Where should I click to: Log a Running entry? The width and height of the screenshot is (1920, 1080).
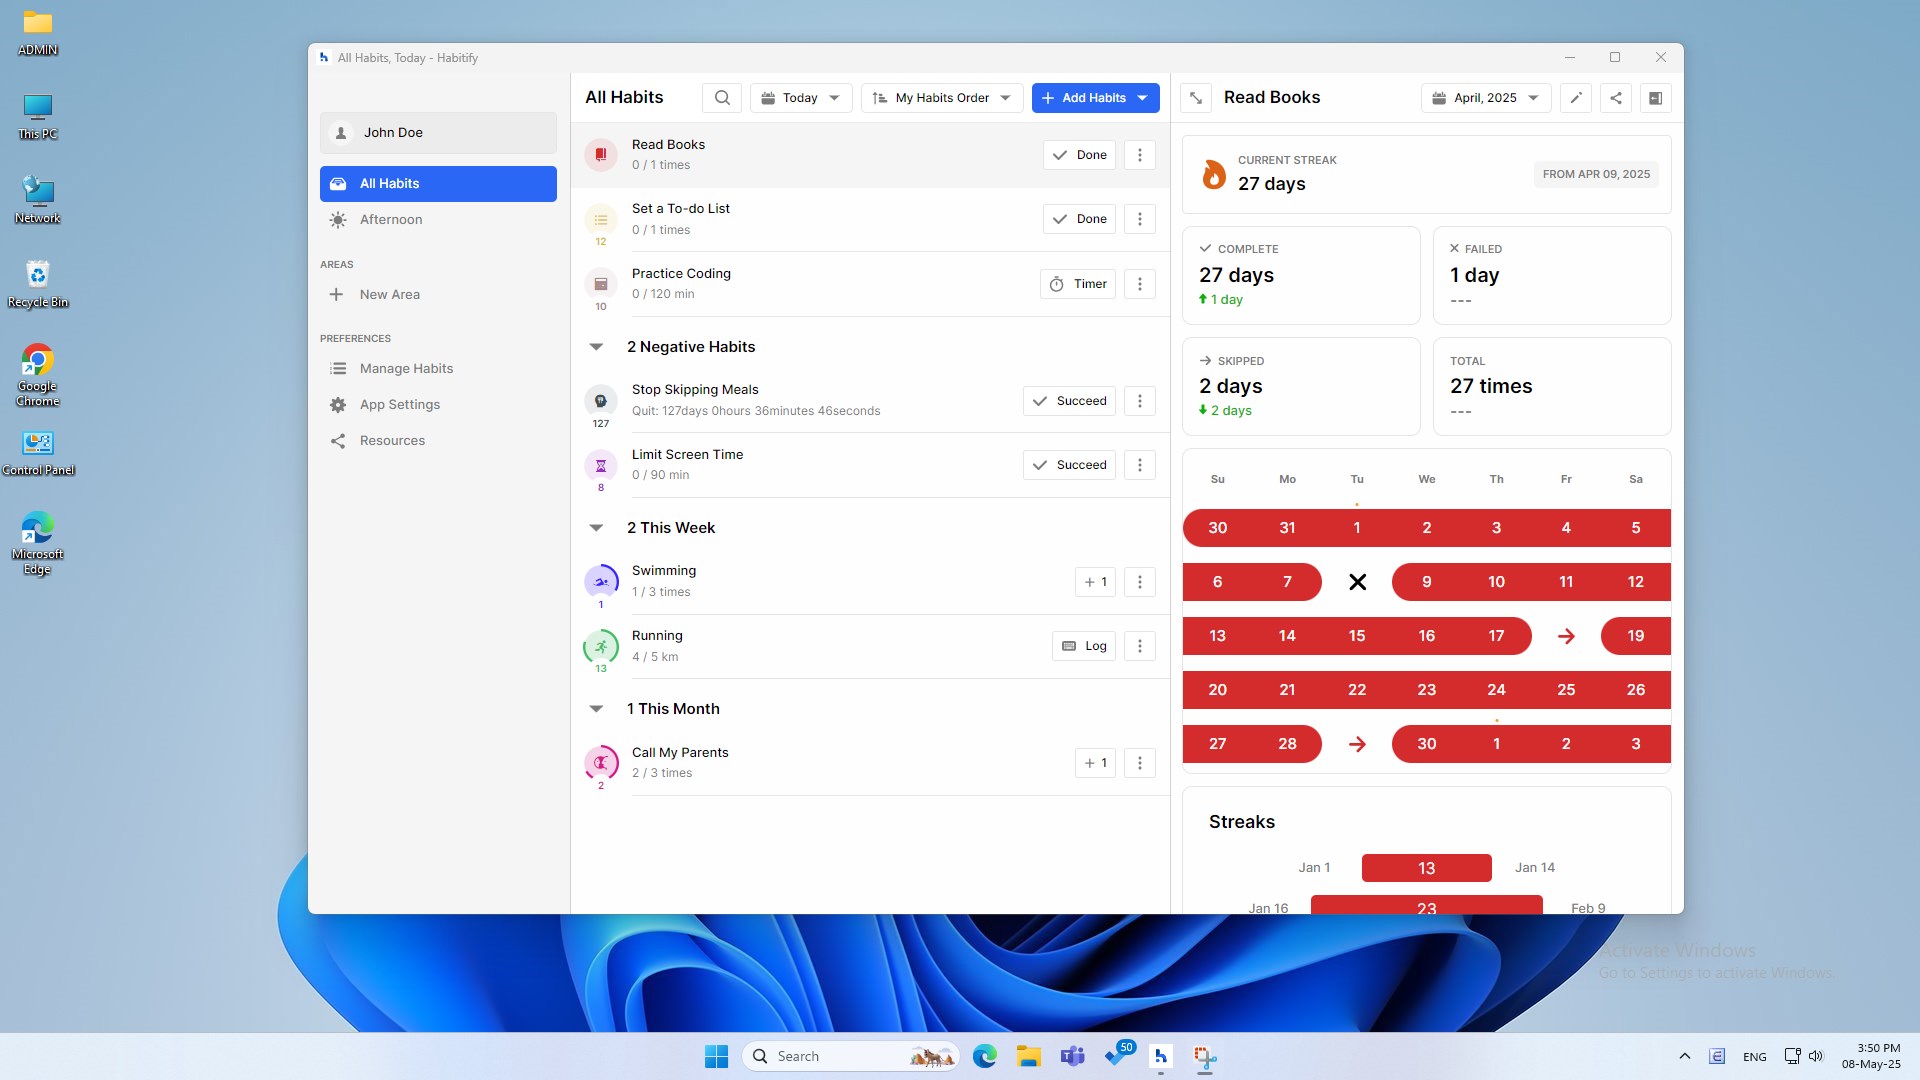click(x=1084, y=646)
